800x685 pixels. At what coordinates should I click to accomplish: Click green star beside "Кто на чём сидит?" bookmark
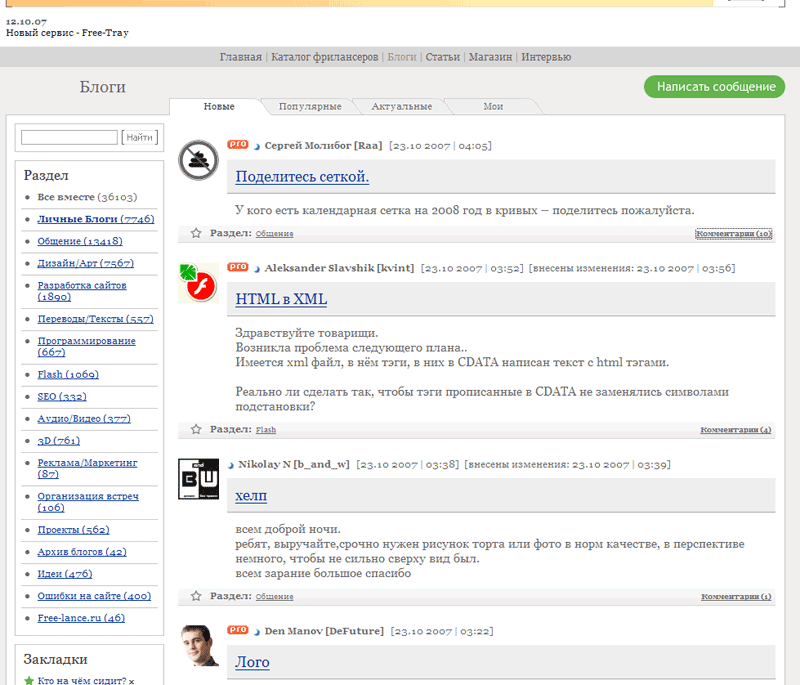click(x=29, y=681)
